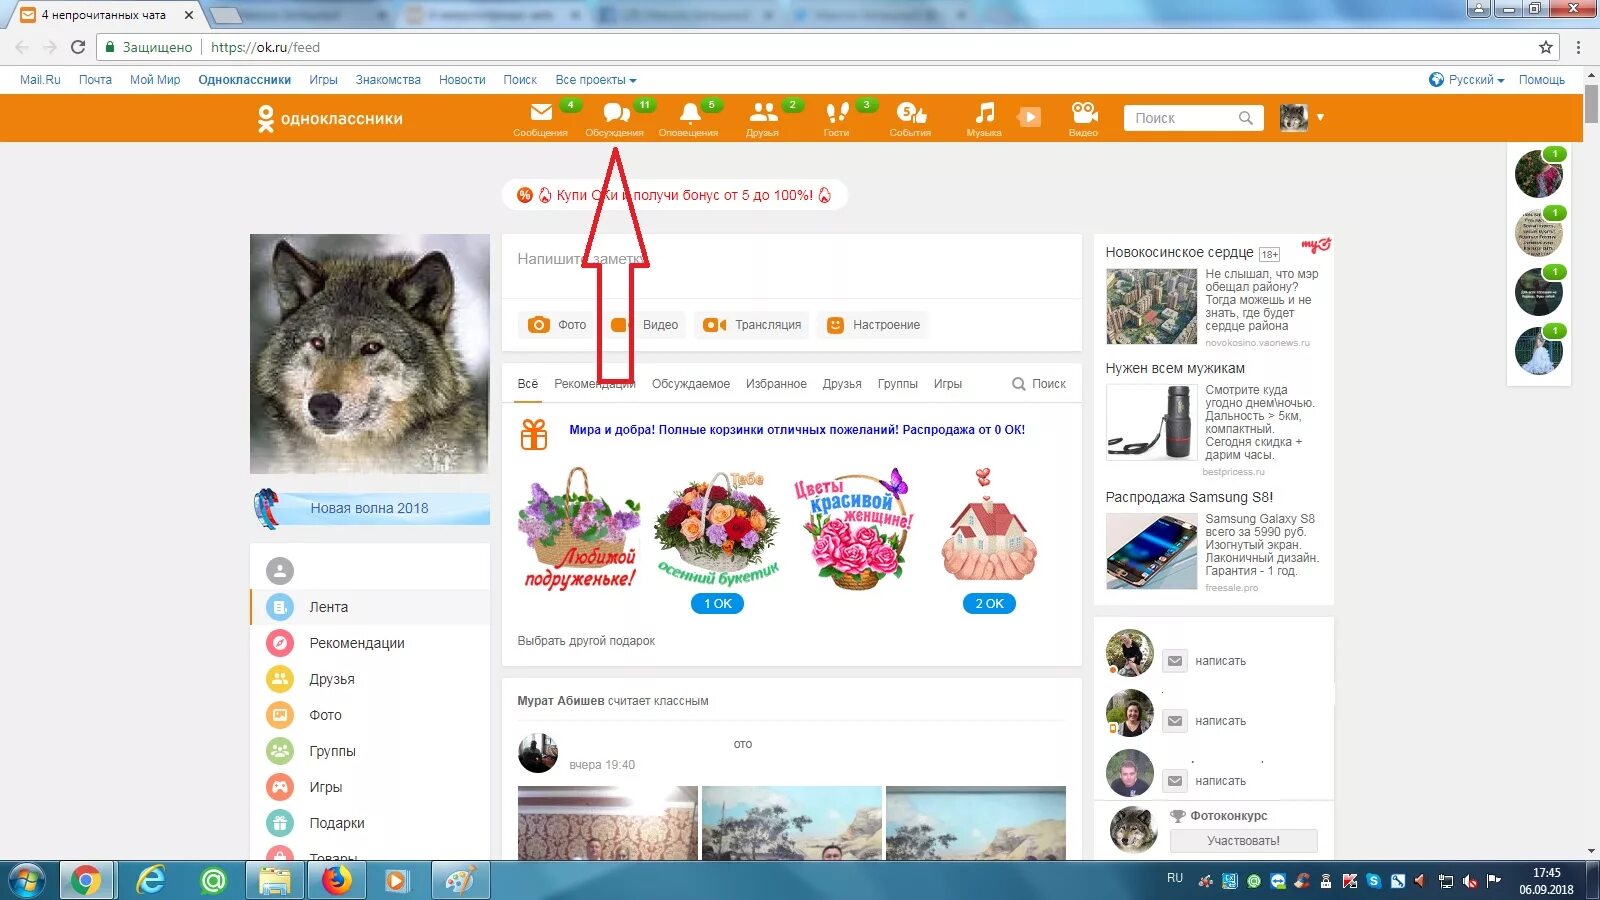The image size is (1600, 900).
Task: Open wolf profile photo
Action: (369, 354)
